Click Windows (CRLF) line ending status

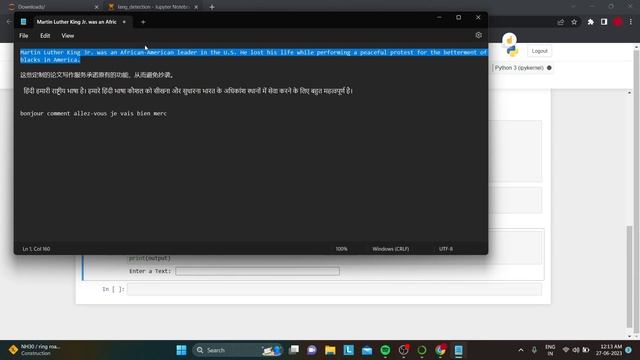390,249
